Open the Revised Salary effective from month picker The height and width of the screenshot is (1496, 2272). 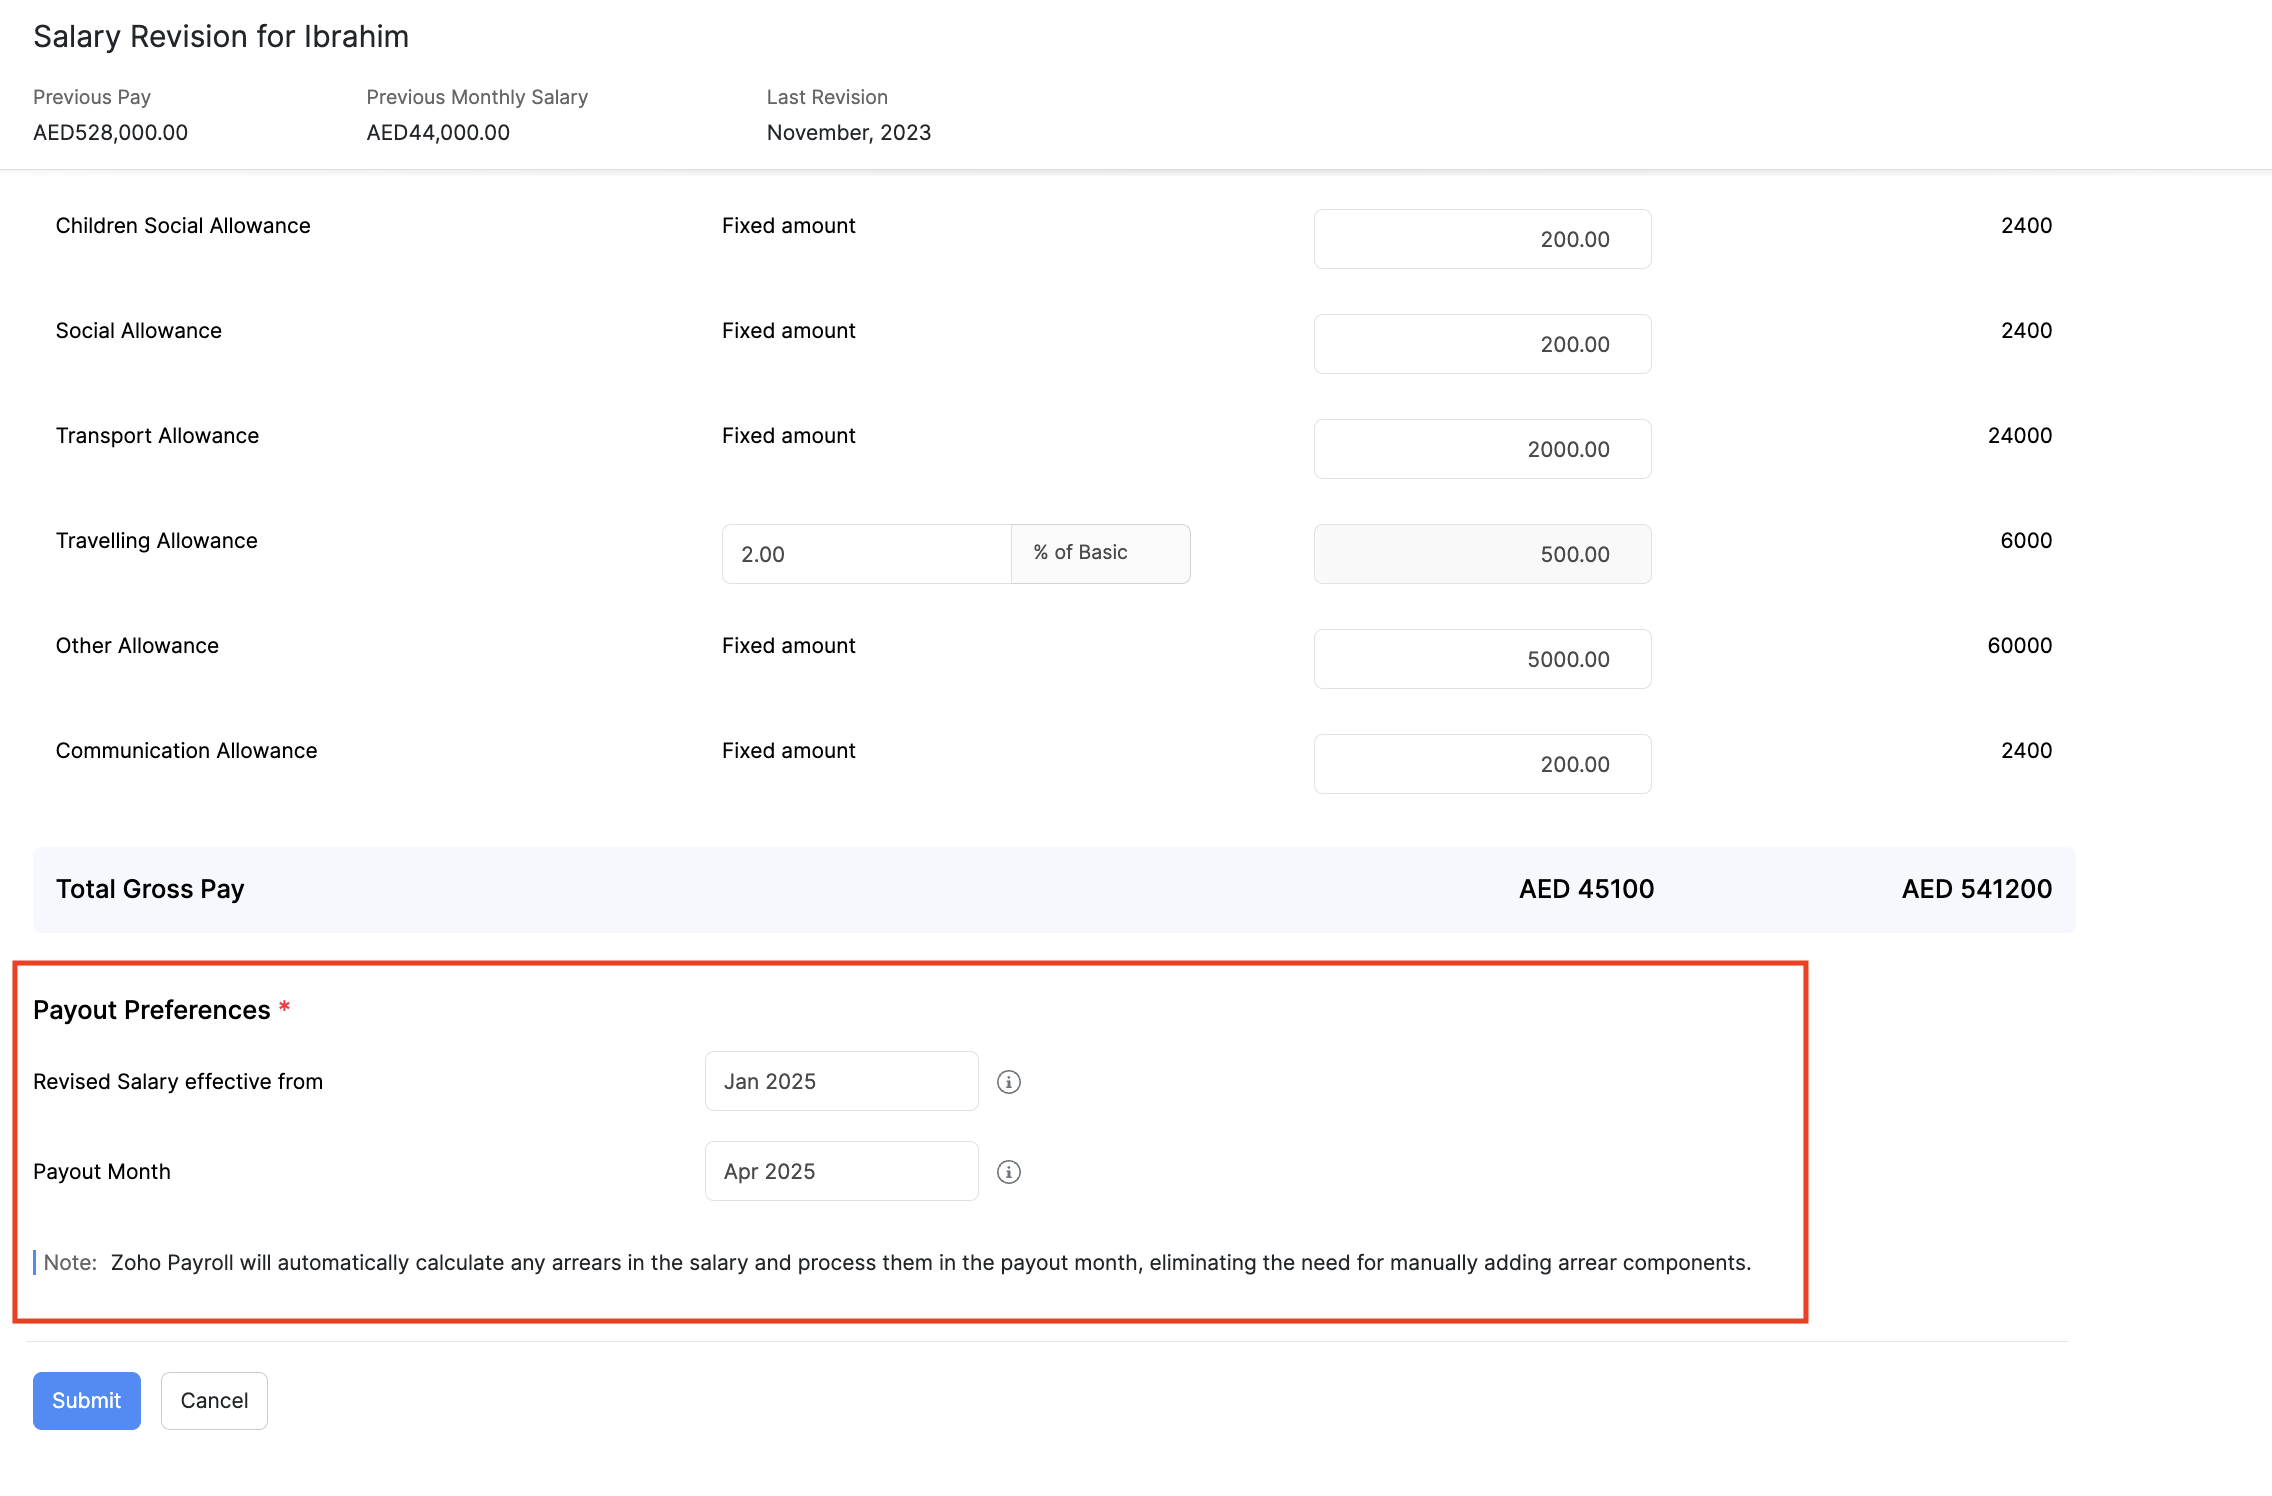(841, 1081)
